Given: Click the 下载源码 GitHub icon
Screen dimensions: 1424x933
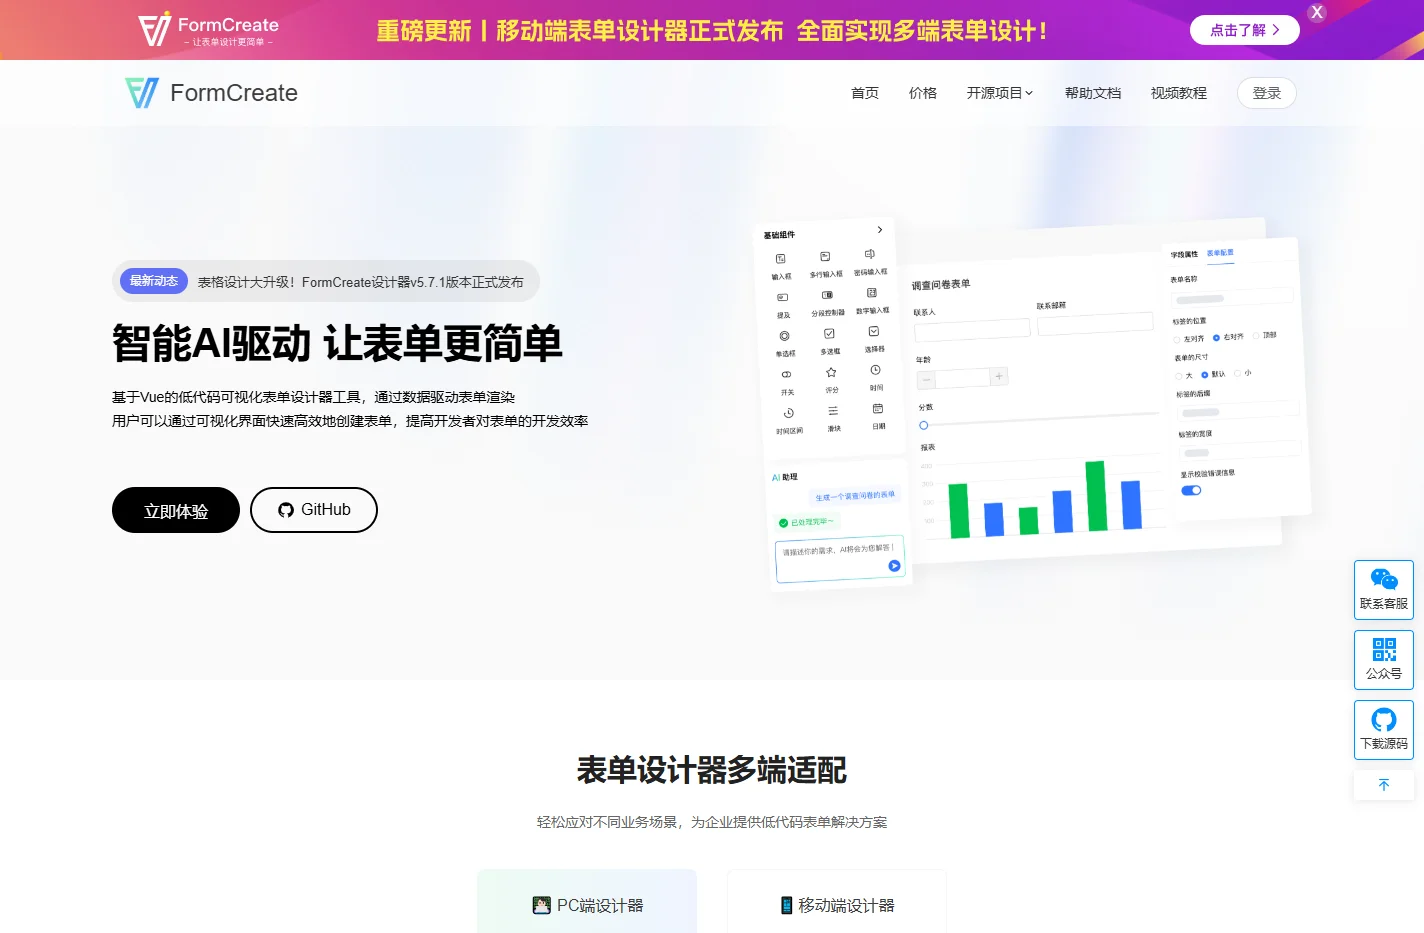Looking at the screenshot, I should pyautogui.click(x=1384, y=719).
